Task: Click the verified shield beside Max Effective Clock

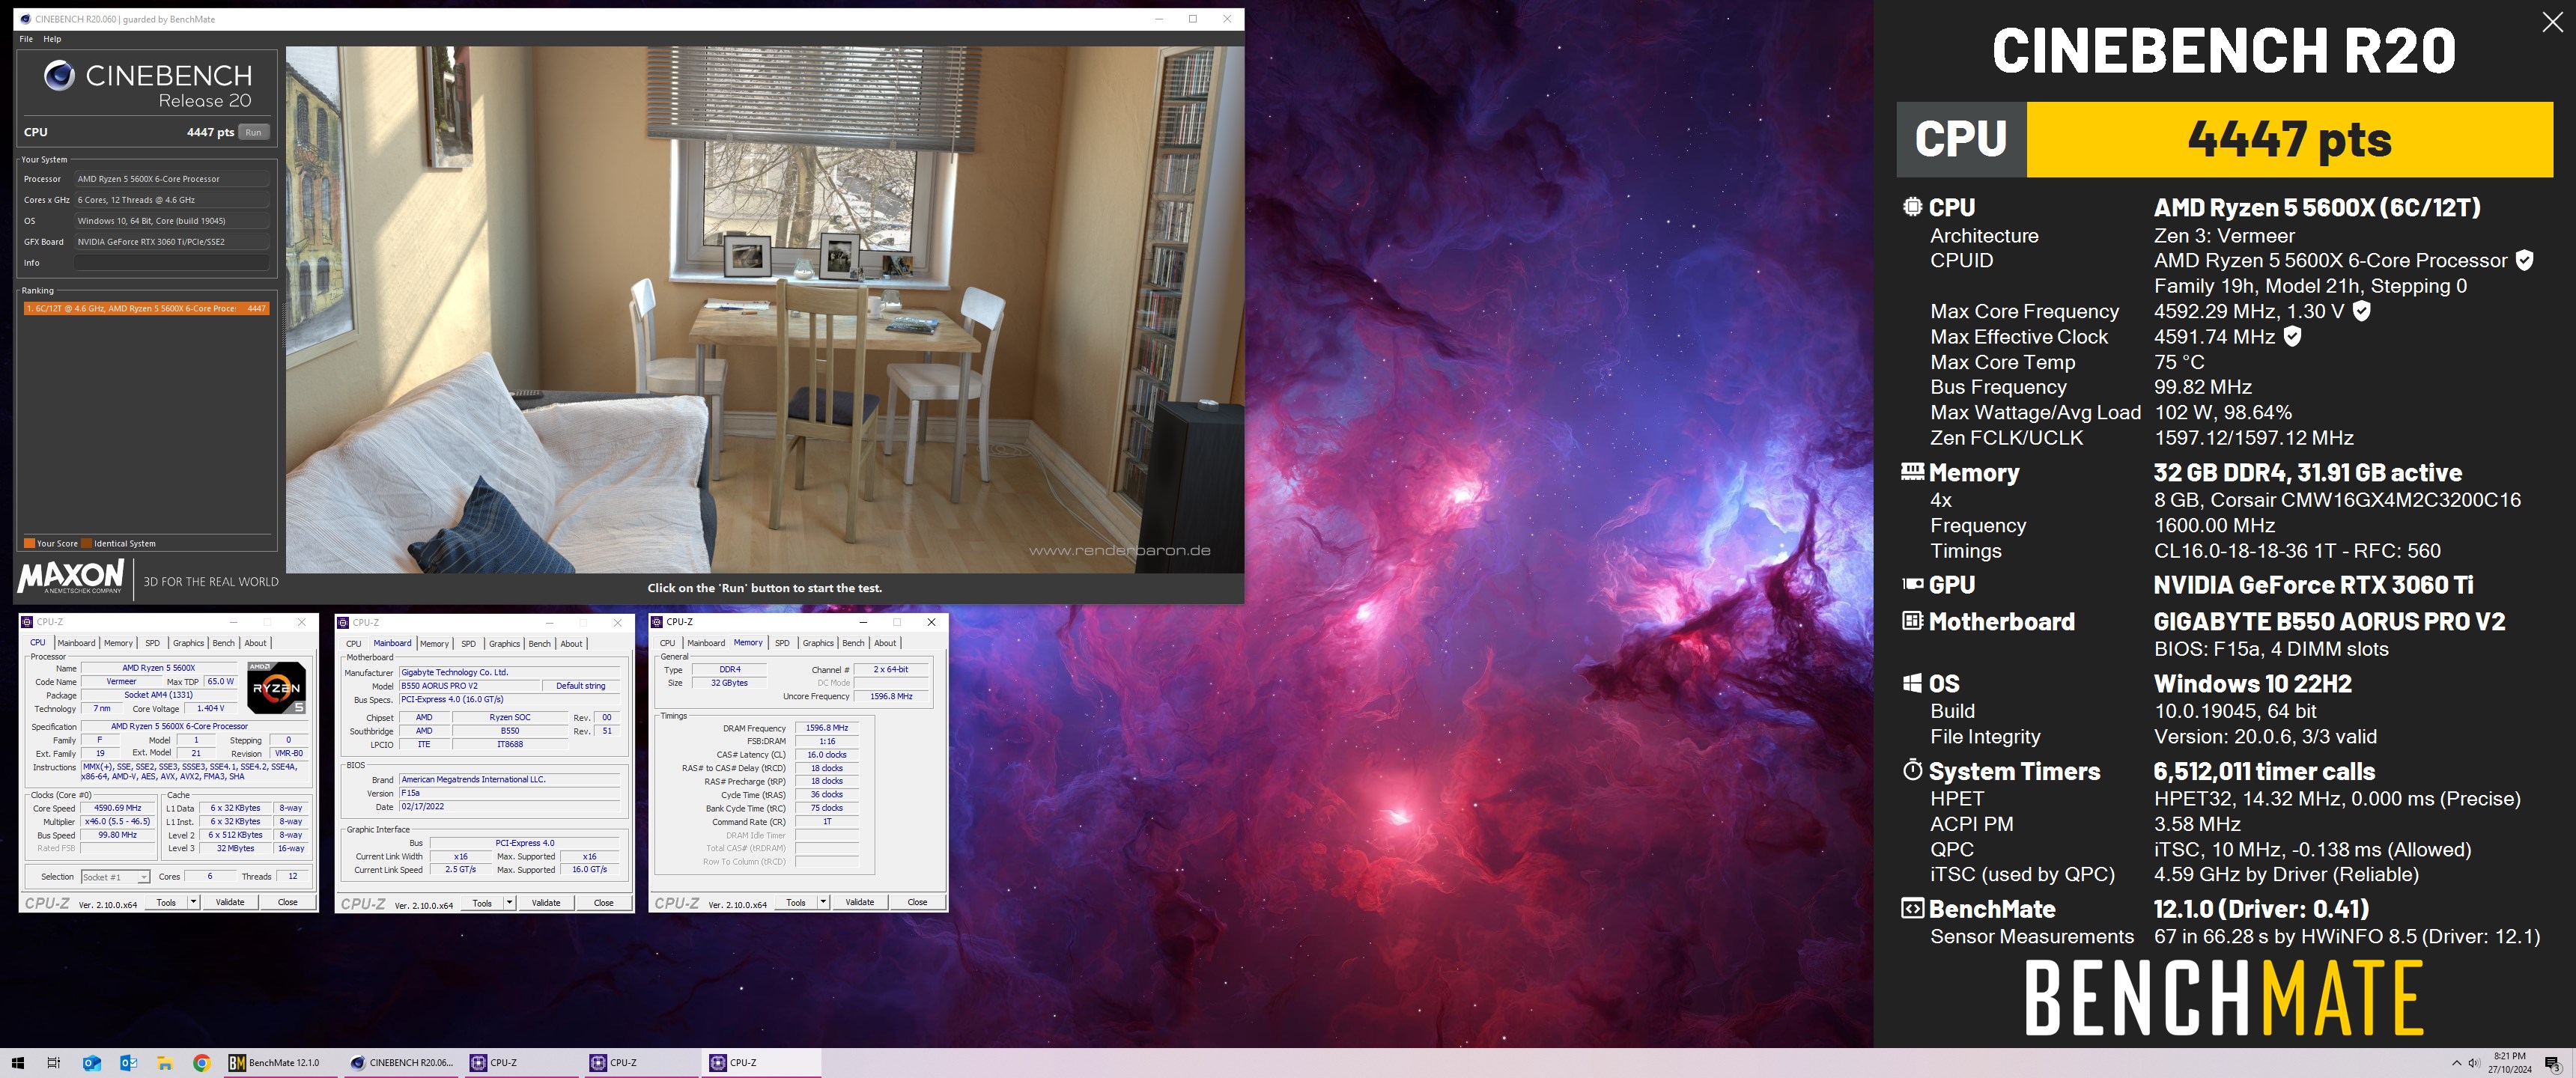Action: (2293, 336)
